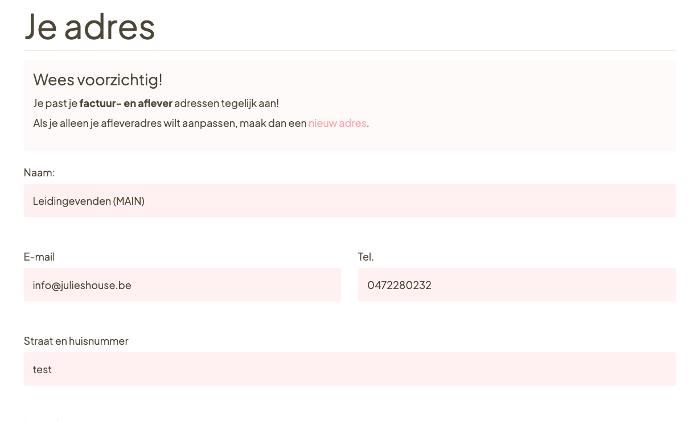Click the bold 'factuur- en aflever' text
This screenshot has width=690, height=421.
click(126, 103)
